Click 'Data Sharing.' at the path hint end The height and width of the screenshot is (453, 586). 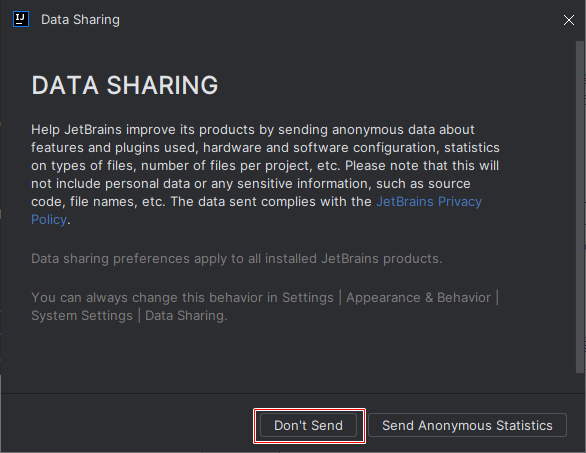click(186, 315)
